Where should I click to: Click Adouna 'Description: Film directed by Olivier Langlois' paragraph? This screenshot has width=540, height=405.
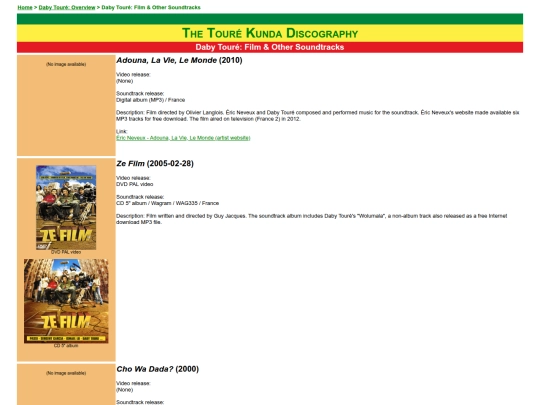(x=318, y=116)
